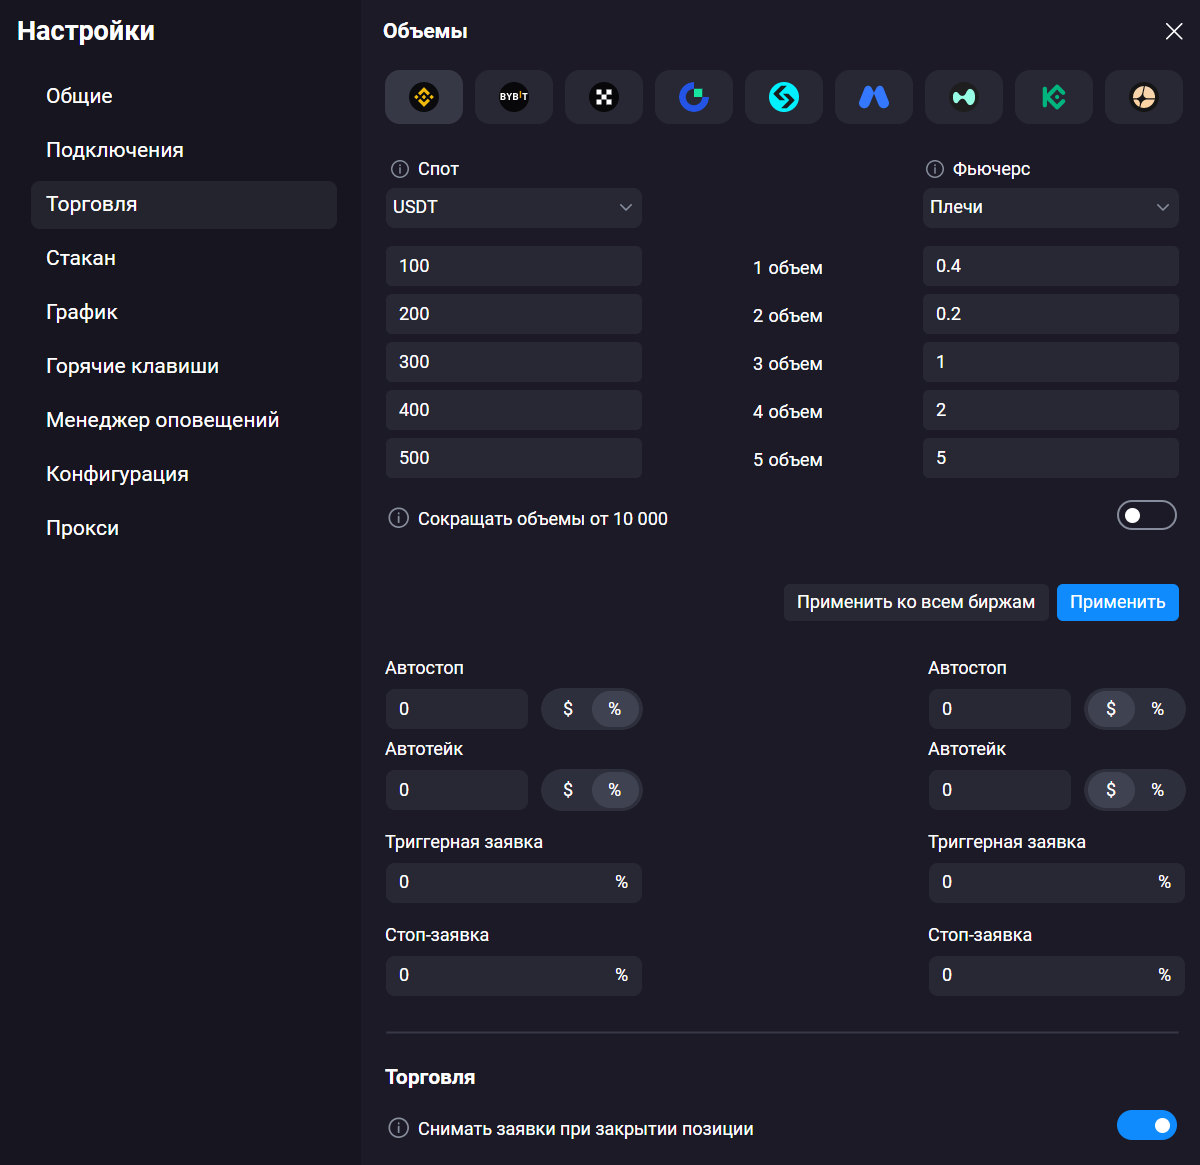The width and height of the screenshot is (1200, 1165).
Task: Edit spot volume 3 field showing 300
Action: [x=513, y=362]
